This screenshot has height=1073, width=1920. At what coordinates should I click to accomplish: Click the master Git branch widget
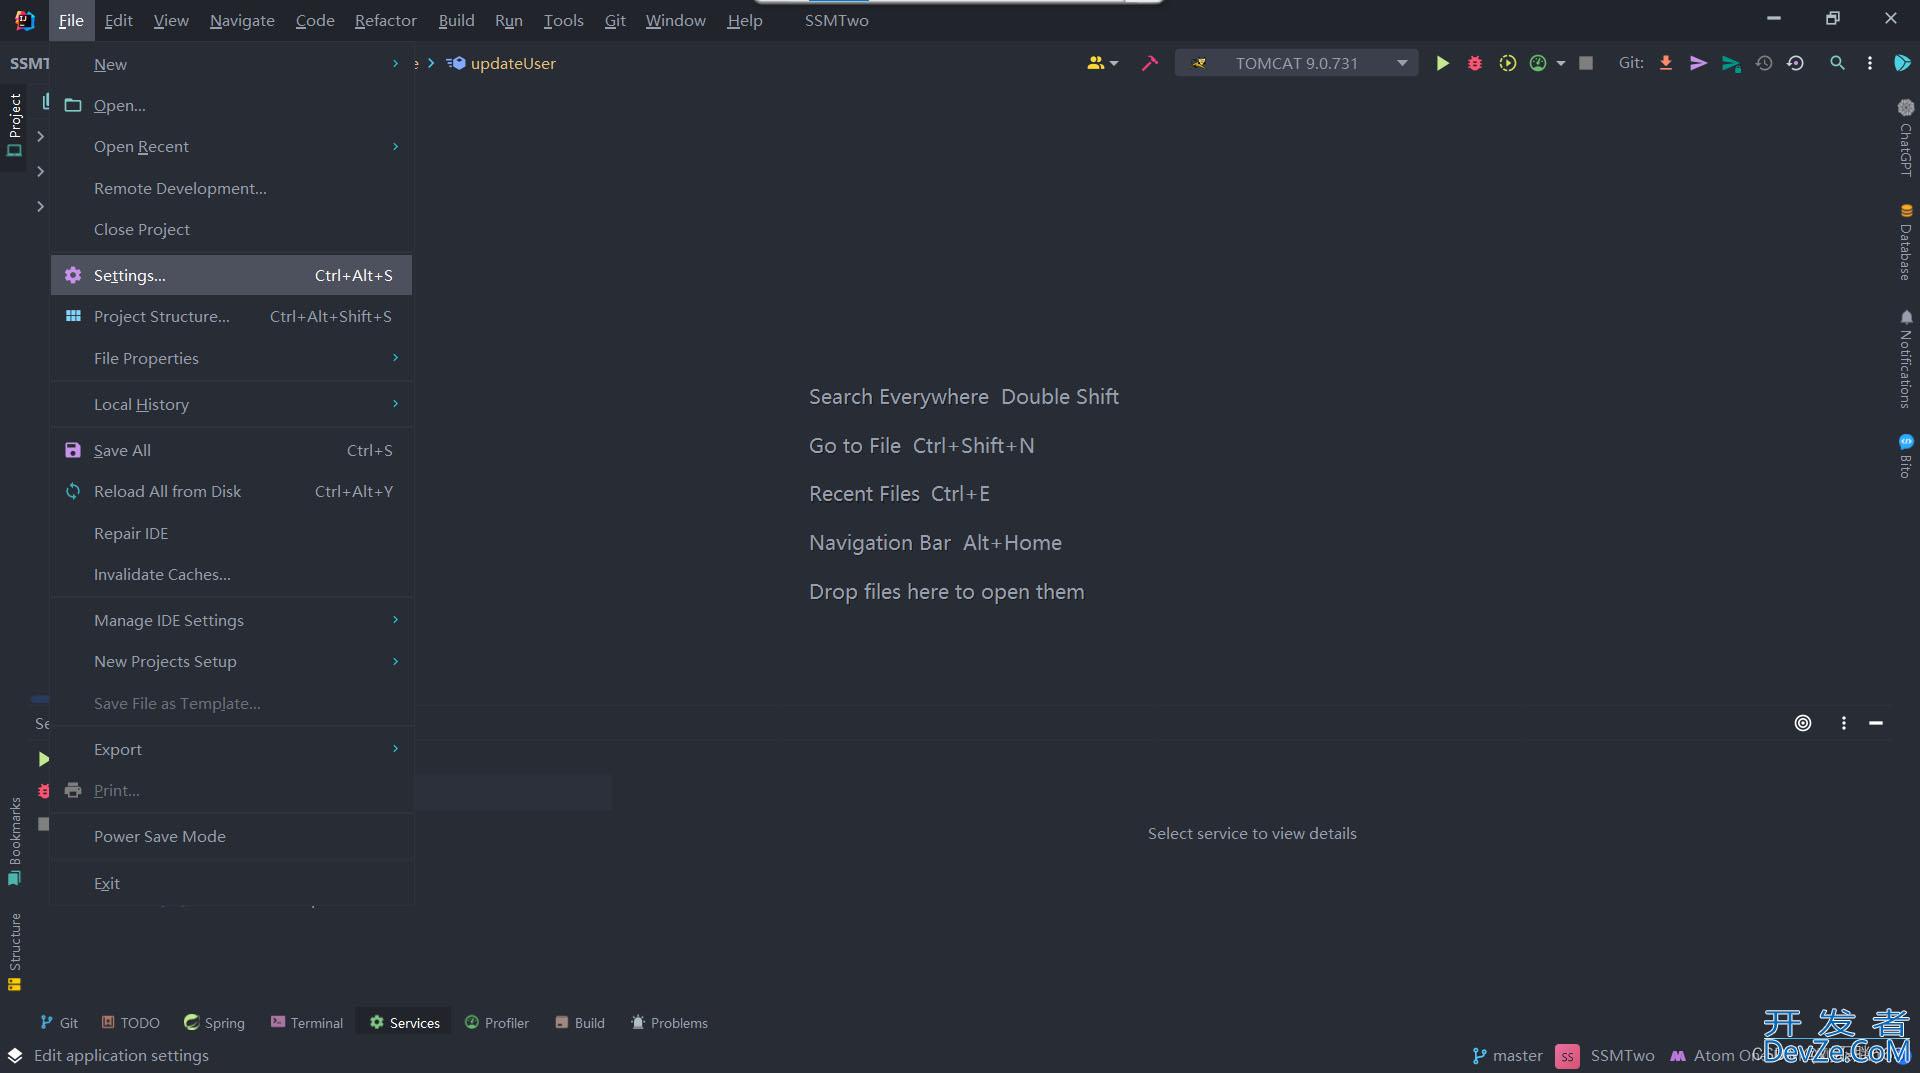[x=1507, y=1055]
